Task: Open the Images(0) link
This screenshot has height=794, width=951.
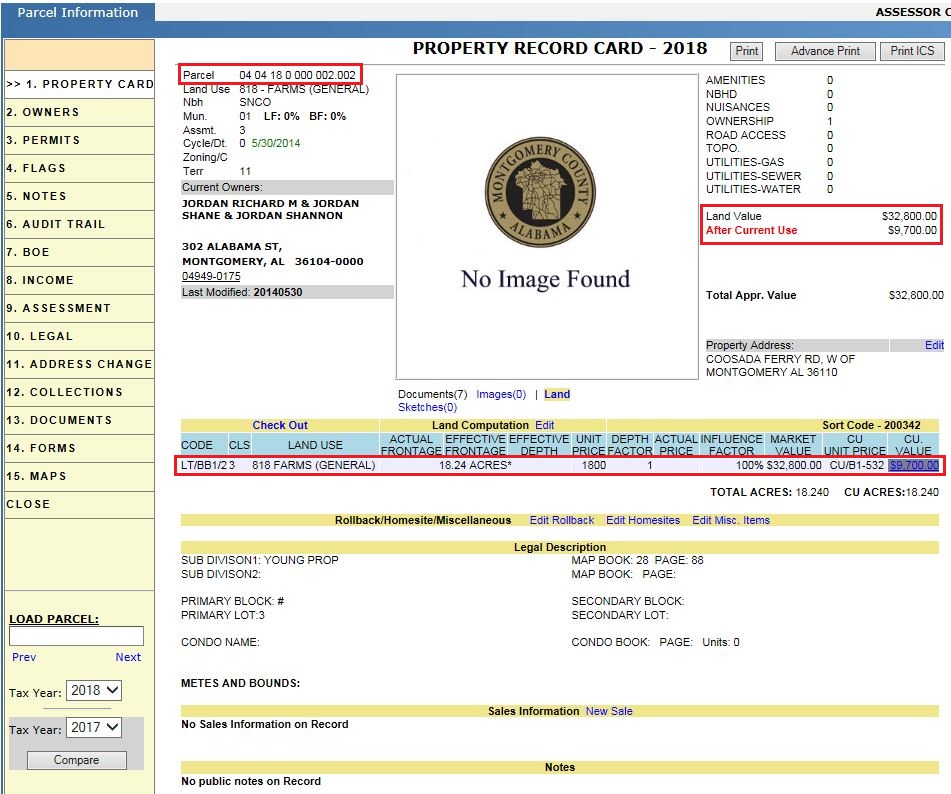Action: pyautogui.click(x=501, y=394)
